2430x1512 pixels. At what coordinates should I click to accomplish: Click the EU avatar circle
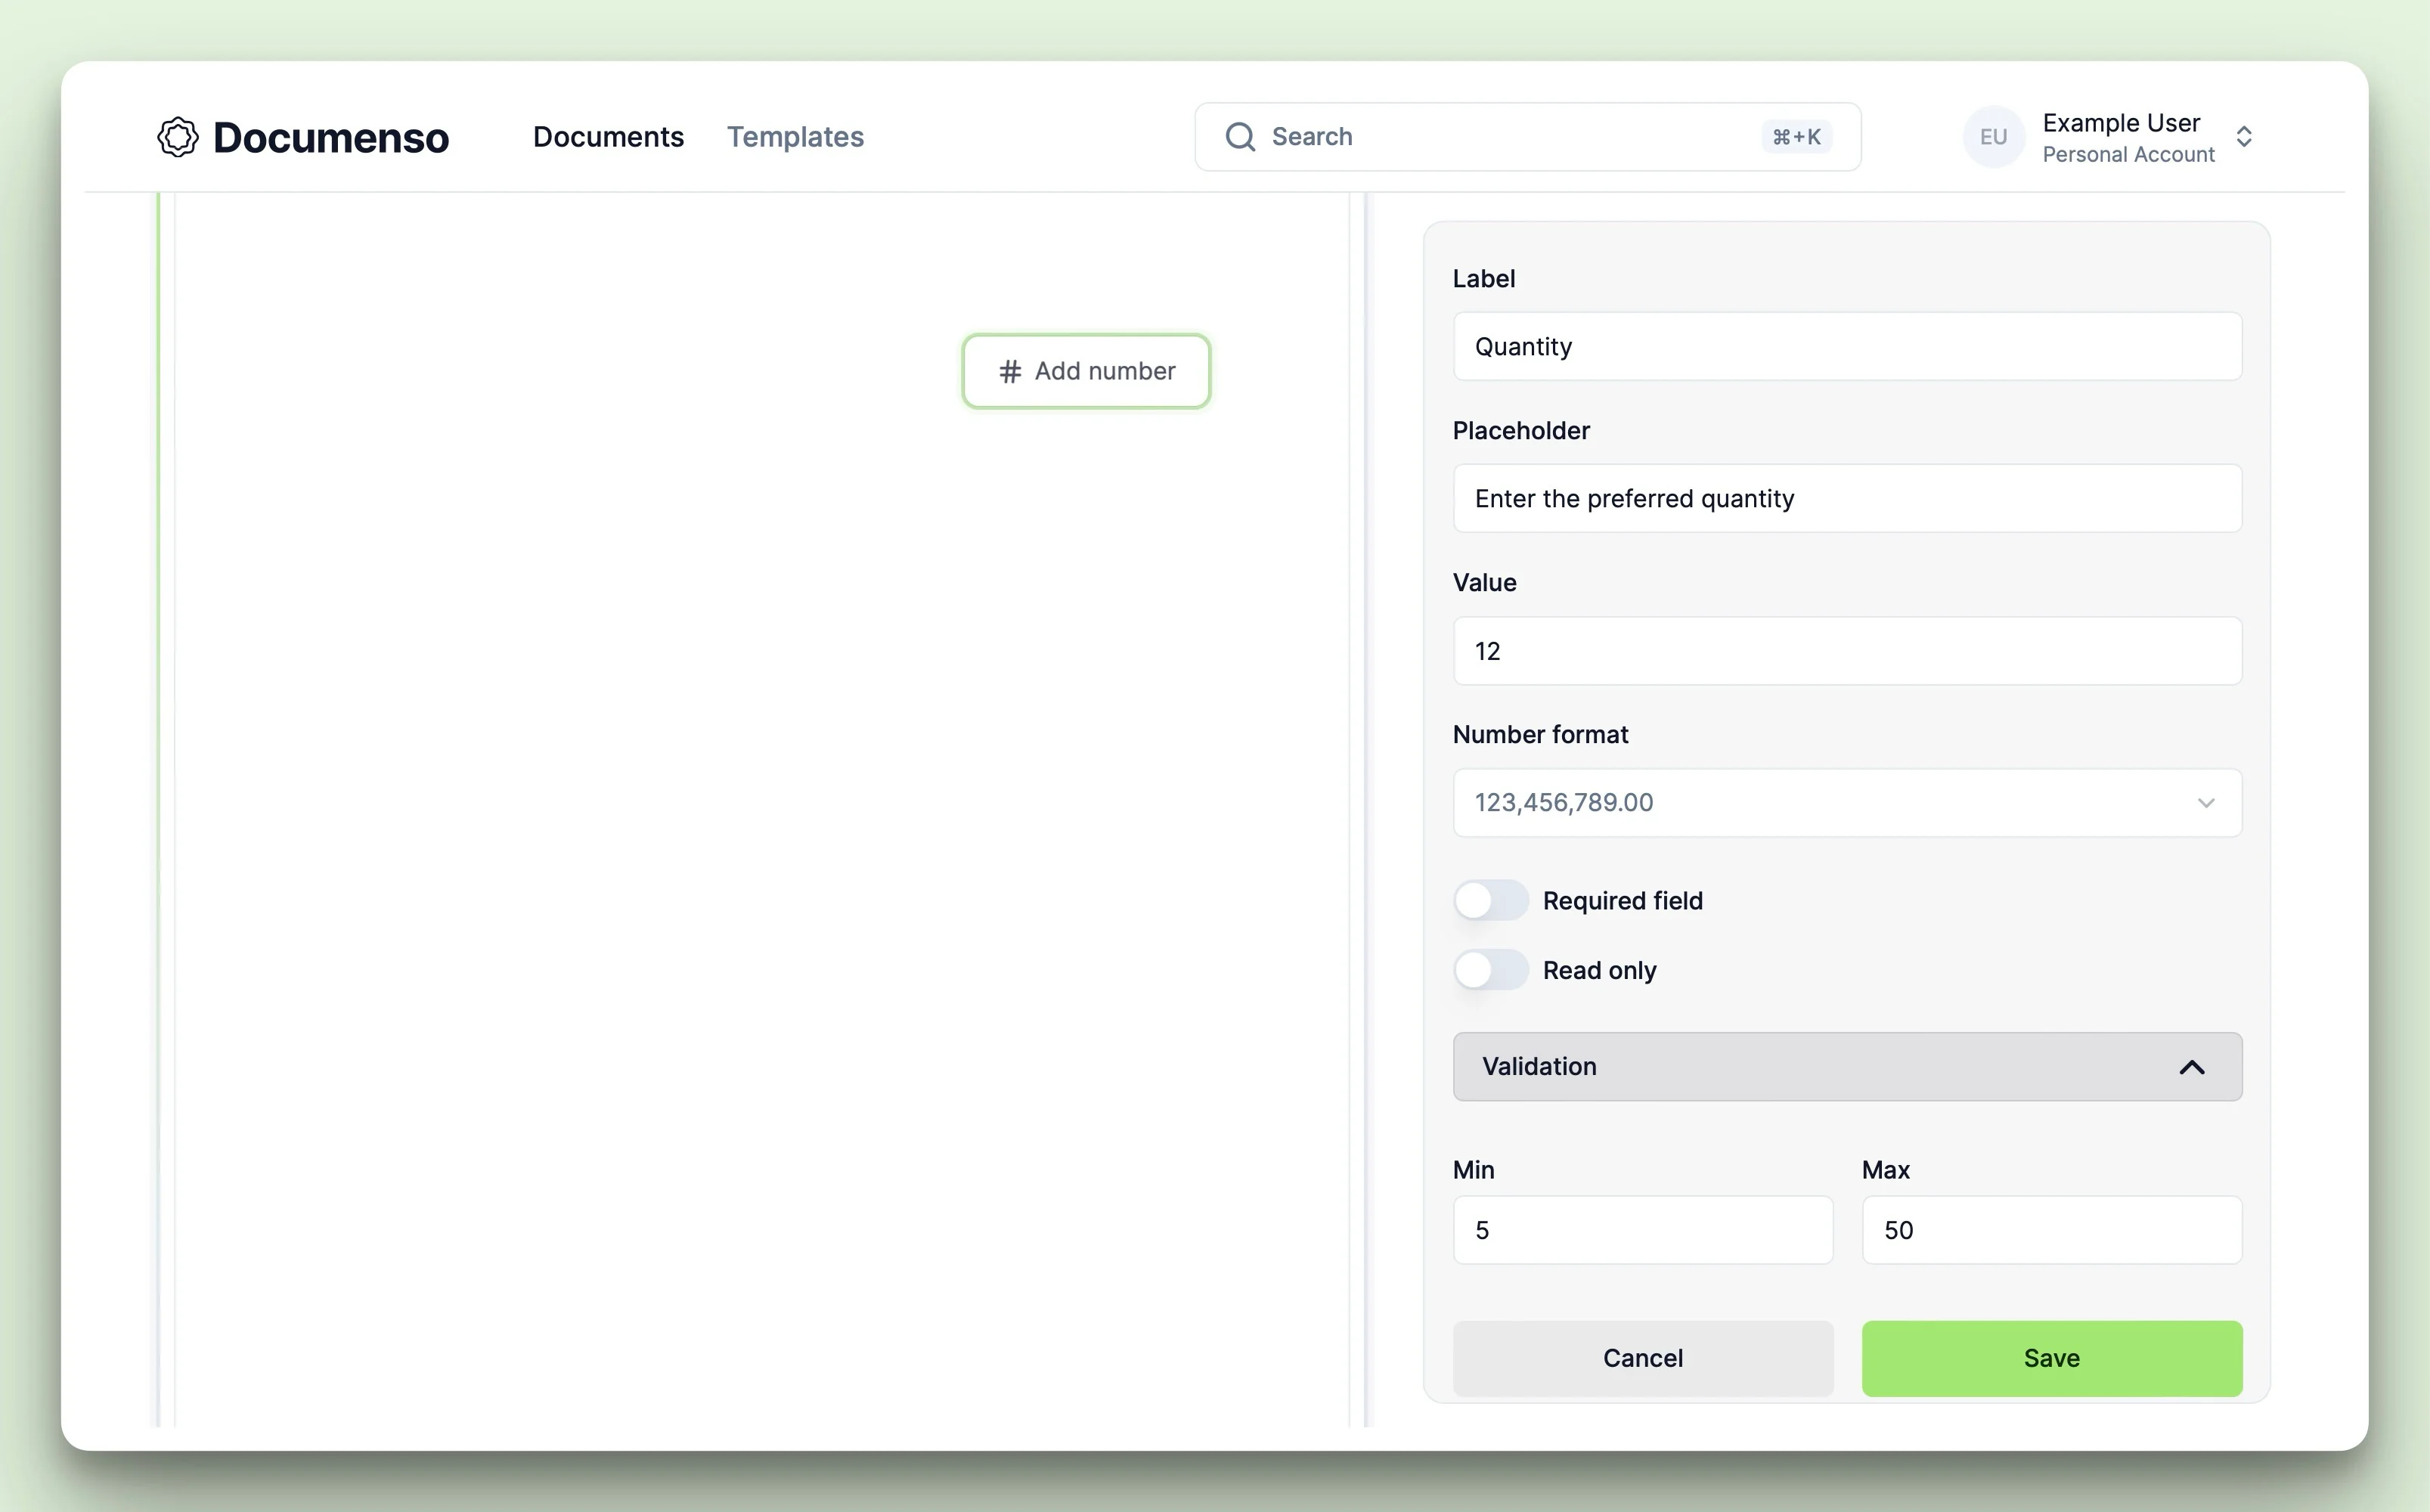pyautogui.click(x=1993, y=137)
